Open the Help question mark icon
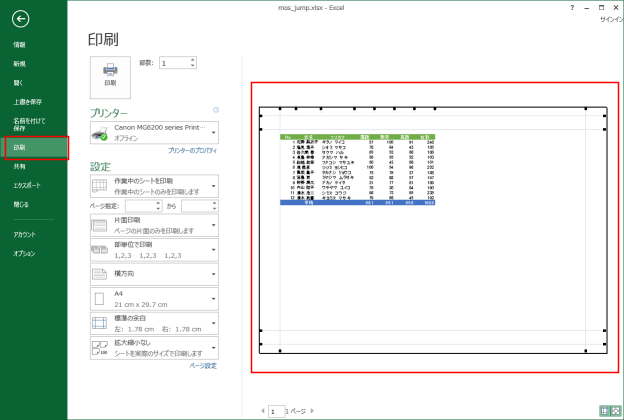Image resolution: width=624 pixels, height=420 pixels. [572, 8]
